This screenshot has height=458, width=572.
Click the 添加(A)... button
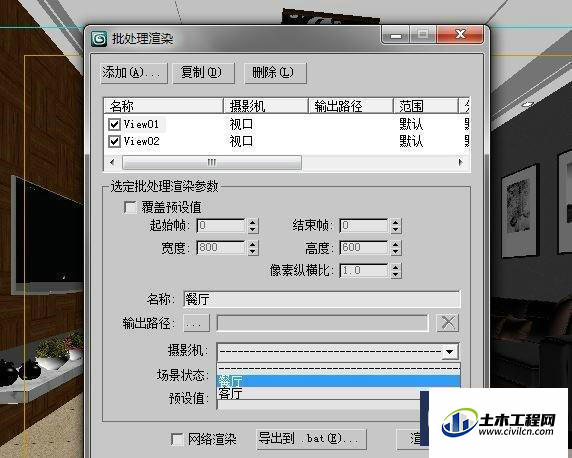click(134, 73)
